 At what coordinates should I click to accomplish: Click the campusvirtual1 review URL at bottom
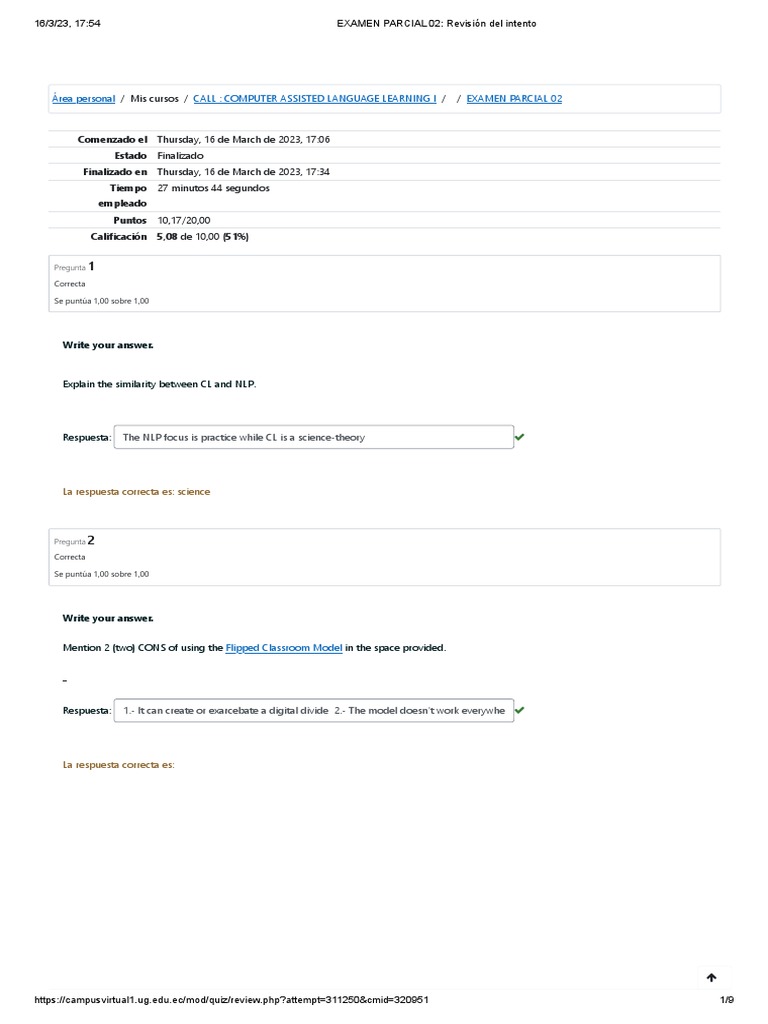click(x=233, y=1000)
